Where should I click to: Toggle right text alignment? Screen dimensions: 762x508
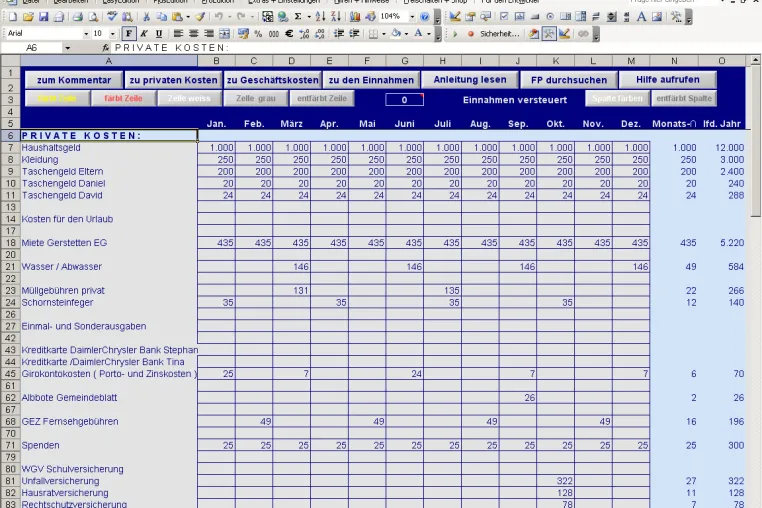(x=209, y=34)
